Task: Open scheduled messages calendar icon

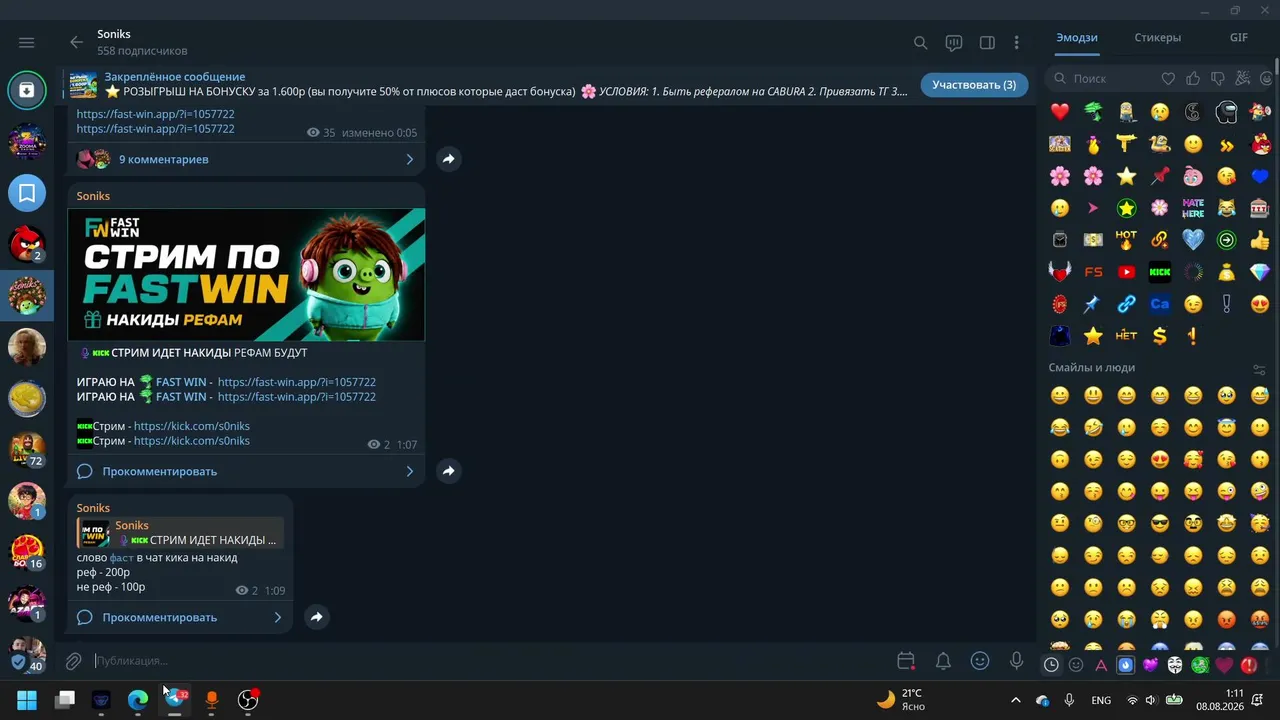Action: click(906, 661)
